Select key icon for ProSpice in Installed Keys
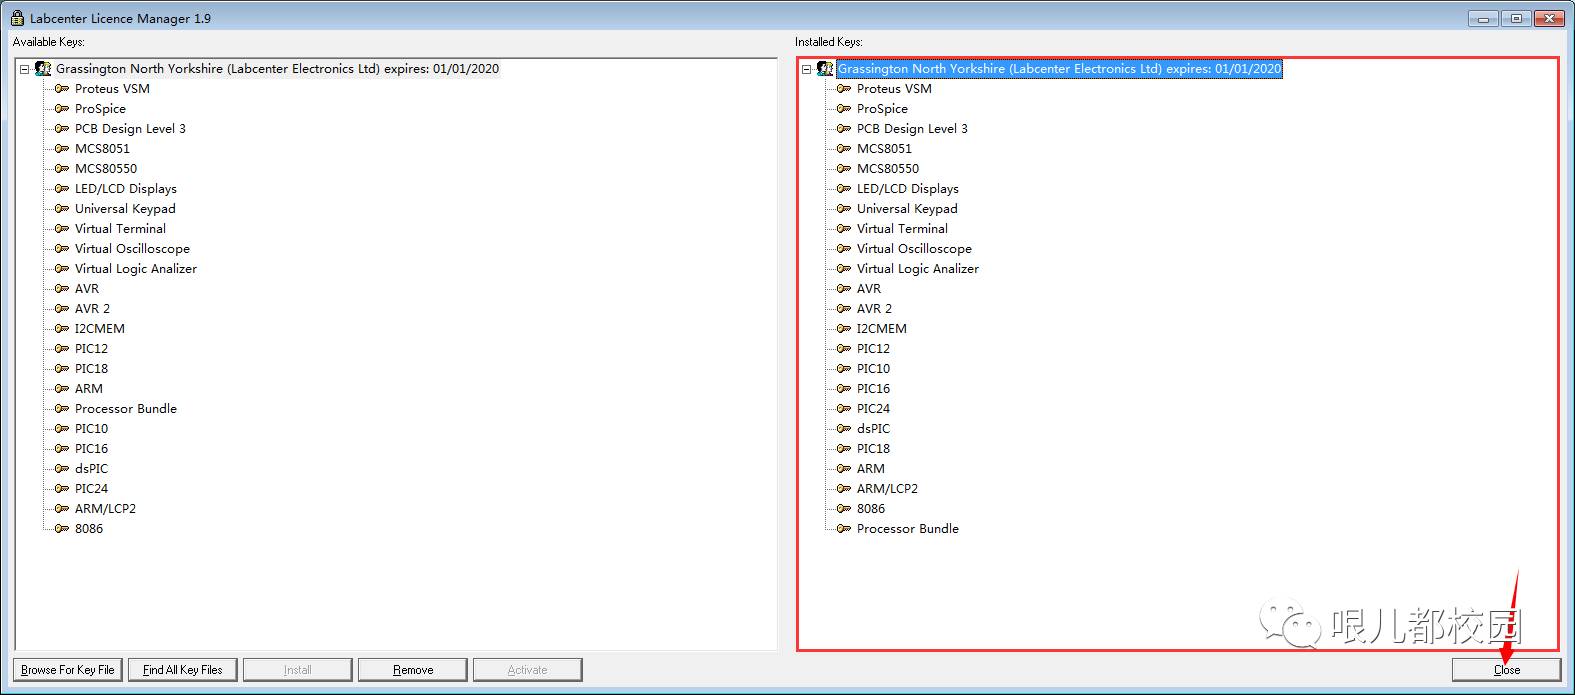The height and width of the screenshot is (695, 1575). coord(844,109)
